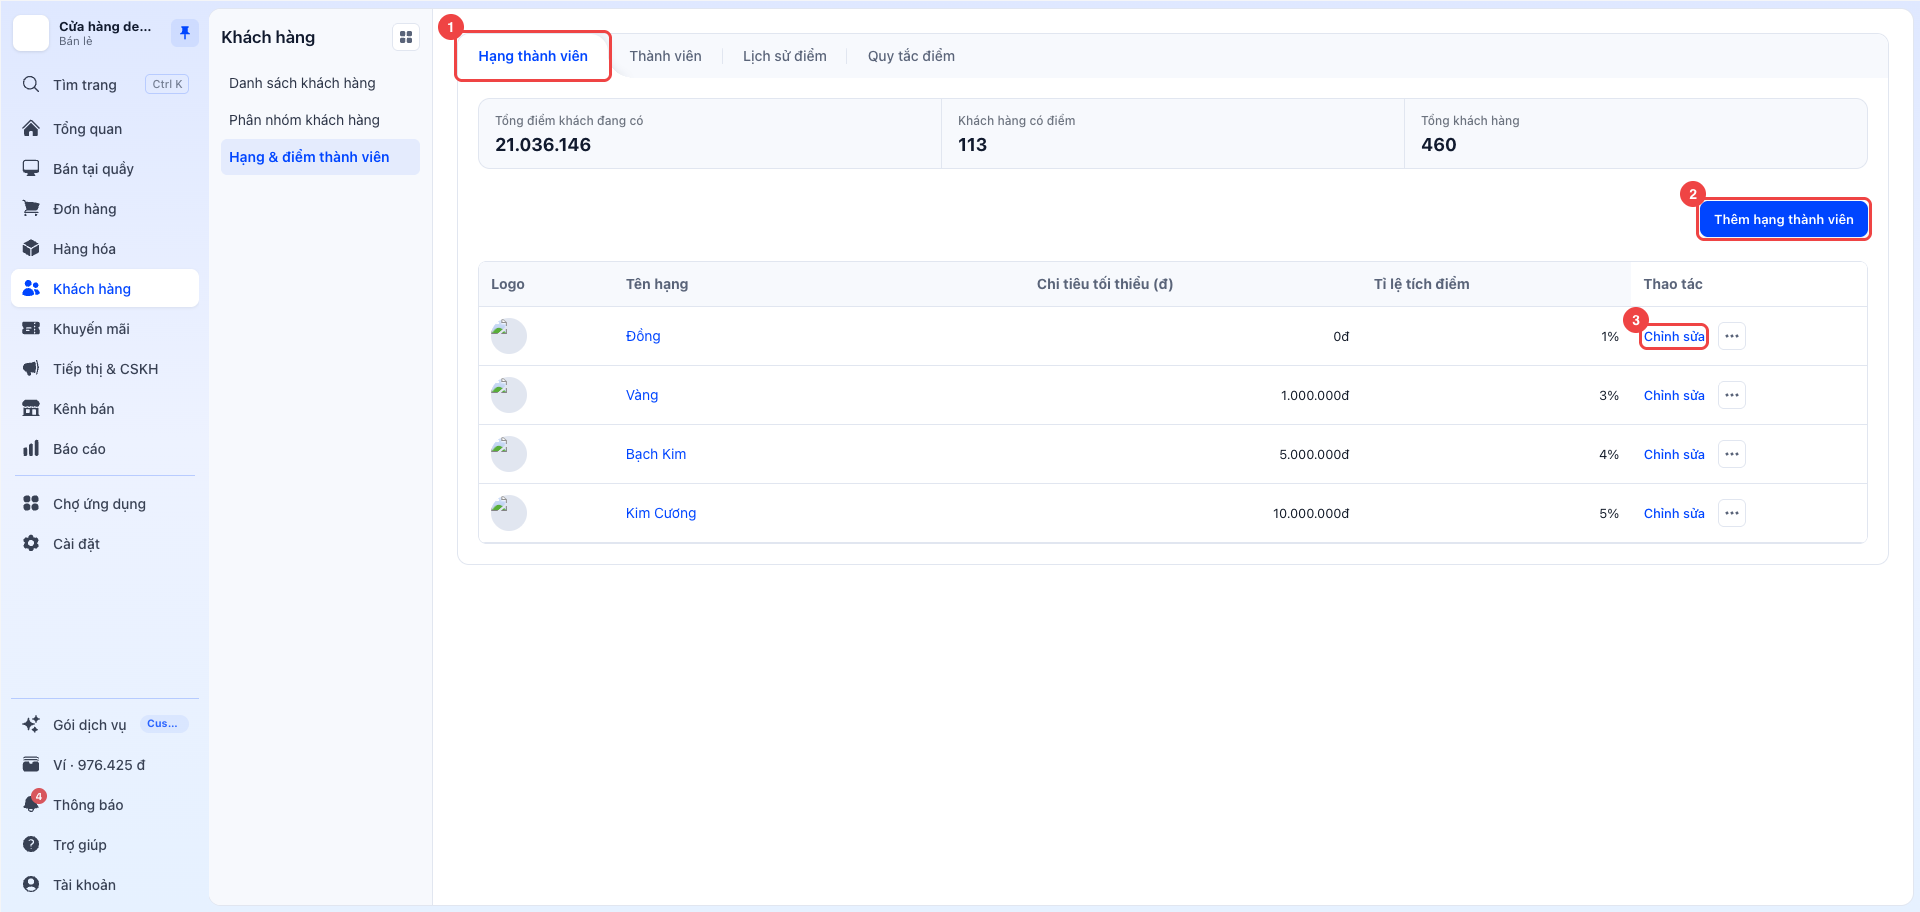Click the pin sidebar icon
This screenshot has width=1920, height=912.
click(185, 33)
